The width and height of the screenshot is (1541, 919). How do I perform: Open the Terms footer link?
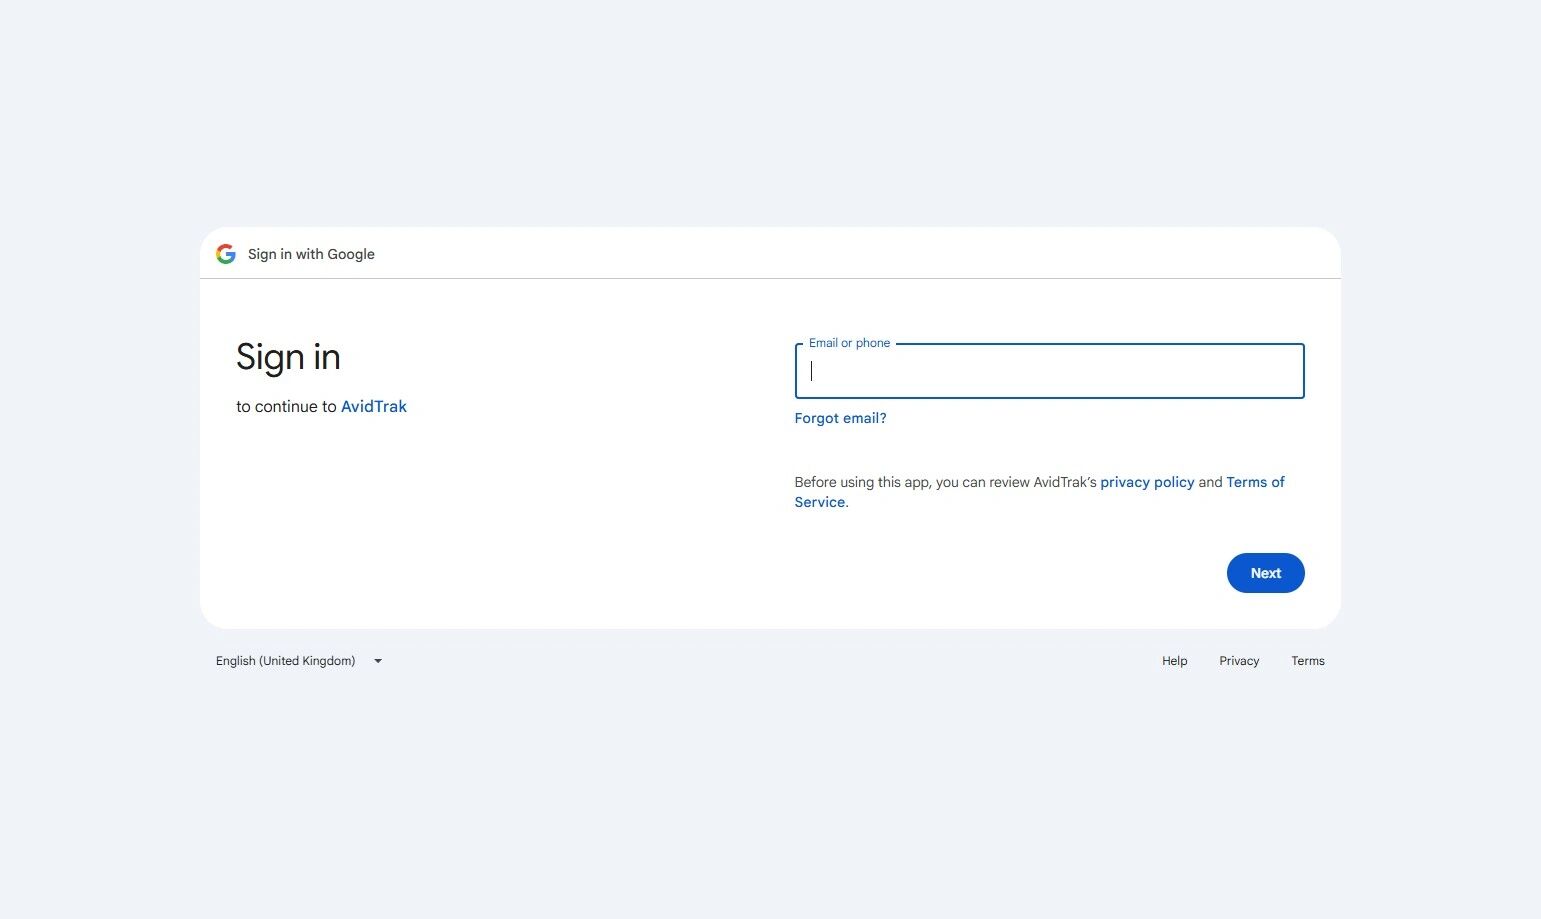(x=1307, y=661)
